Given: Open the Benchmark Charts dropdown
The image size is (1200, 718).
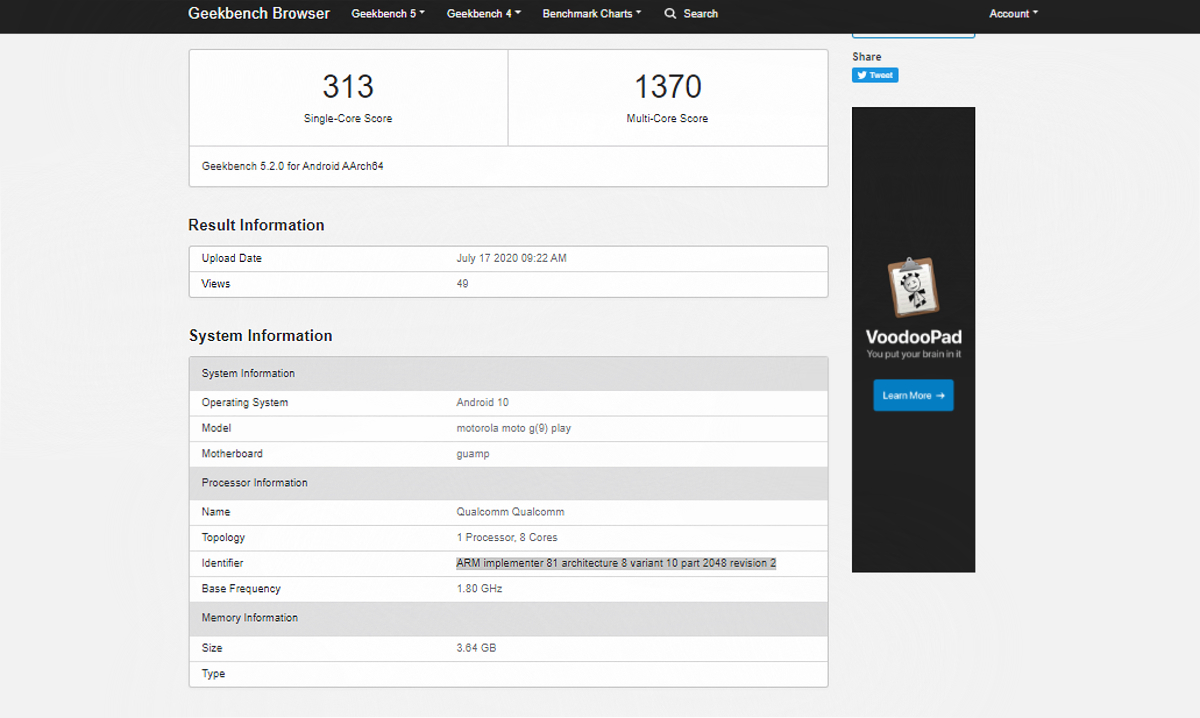Looking at the screenshot, I should 591,14.
